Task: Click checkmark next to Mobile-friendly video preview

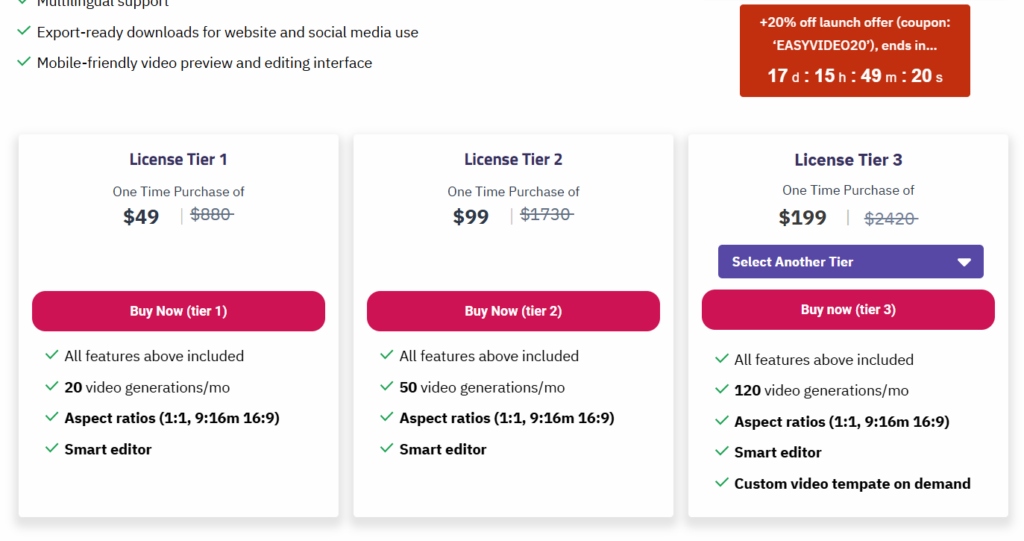Action: click(24, 61)
